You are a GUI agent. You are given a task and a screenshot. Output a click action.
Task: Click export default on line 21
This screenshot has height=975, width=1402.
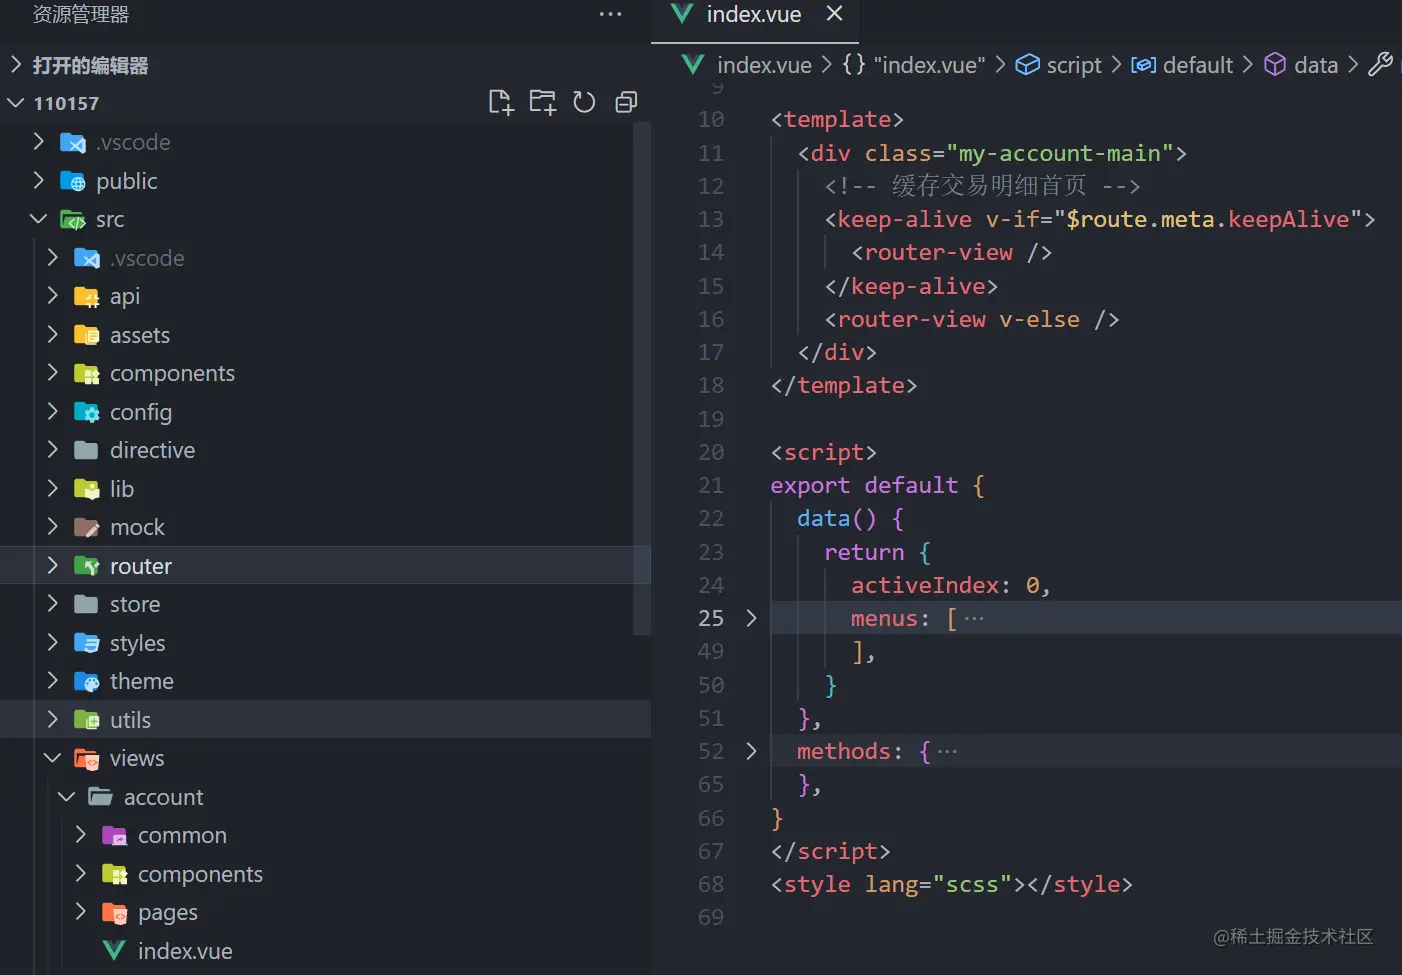[864, 485]
